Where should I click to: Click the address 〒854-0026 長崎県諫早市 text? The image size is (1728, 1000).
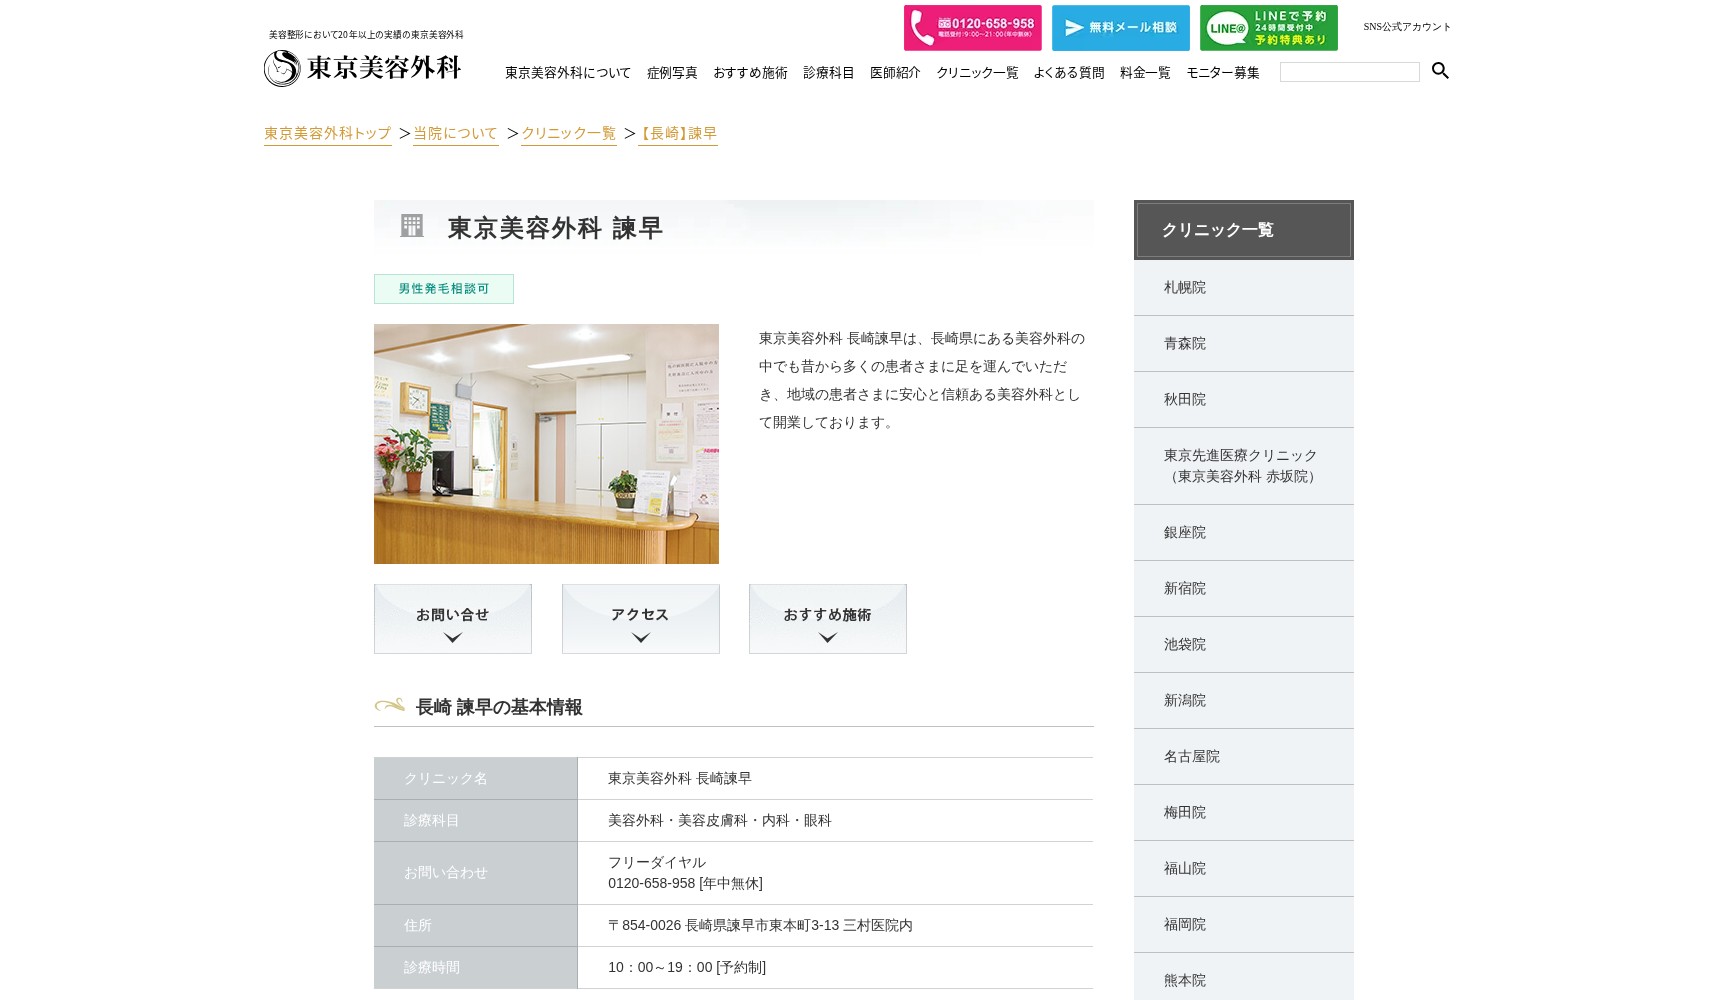click(760, 926)
